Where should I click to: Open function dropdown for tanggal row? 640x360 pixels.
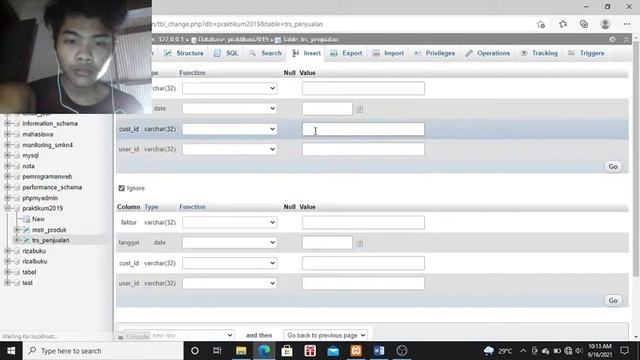pyautogui.click(x=229, y=242)
